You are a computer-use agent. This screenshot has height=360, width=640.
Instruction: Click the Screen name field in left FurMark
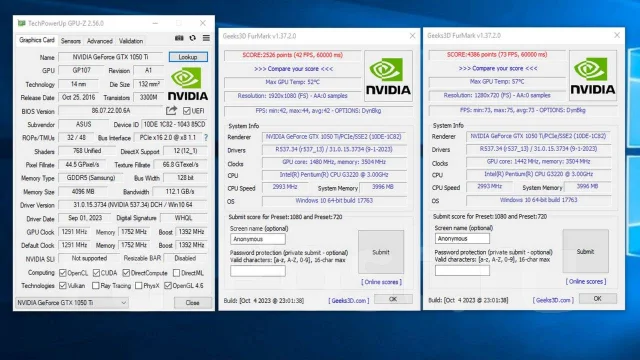click(258, 239)
